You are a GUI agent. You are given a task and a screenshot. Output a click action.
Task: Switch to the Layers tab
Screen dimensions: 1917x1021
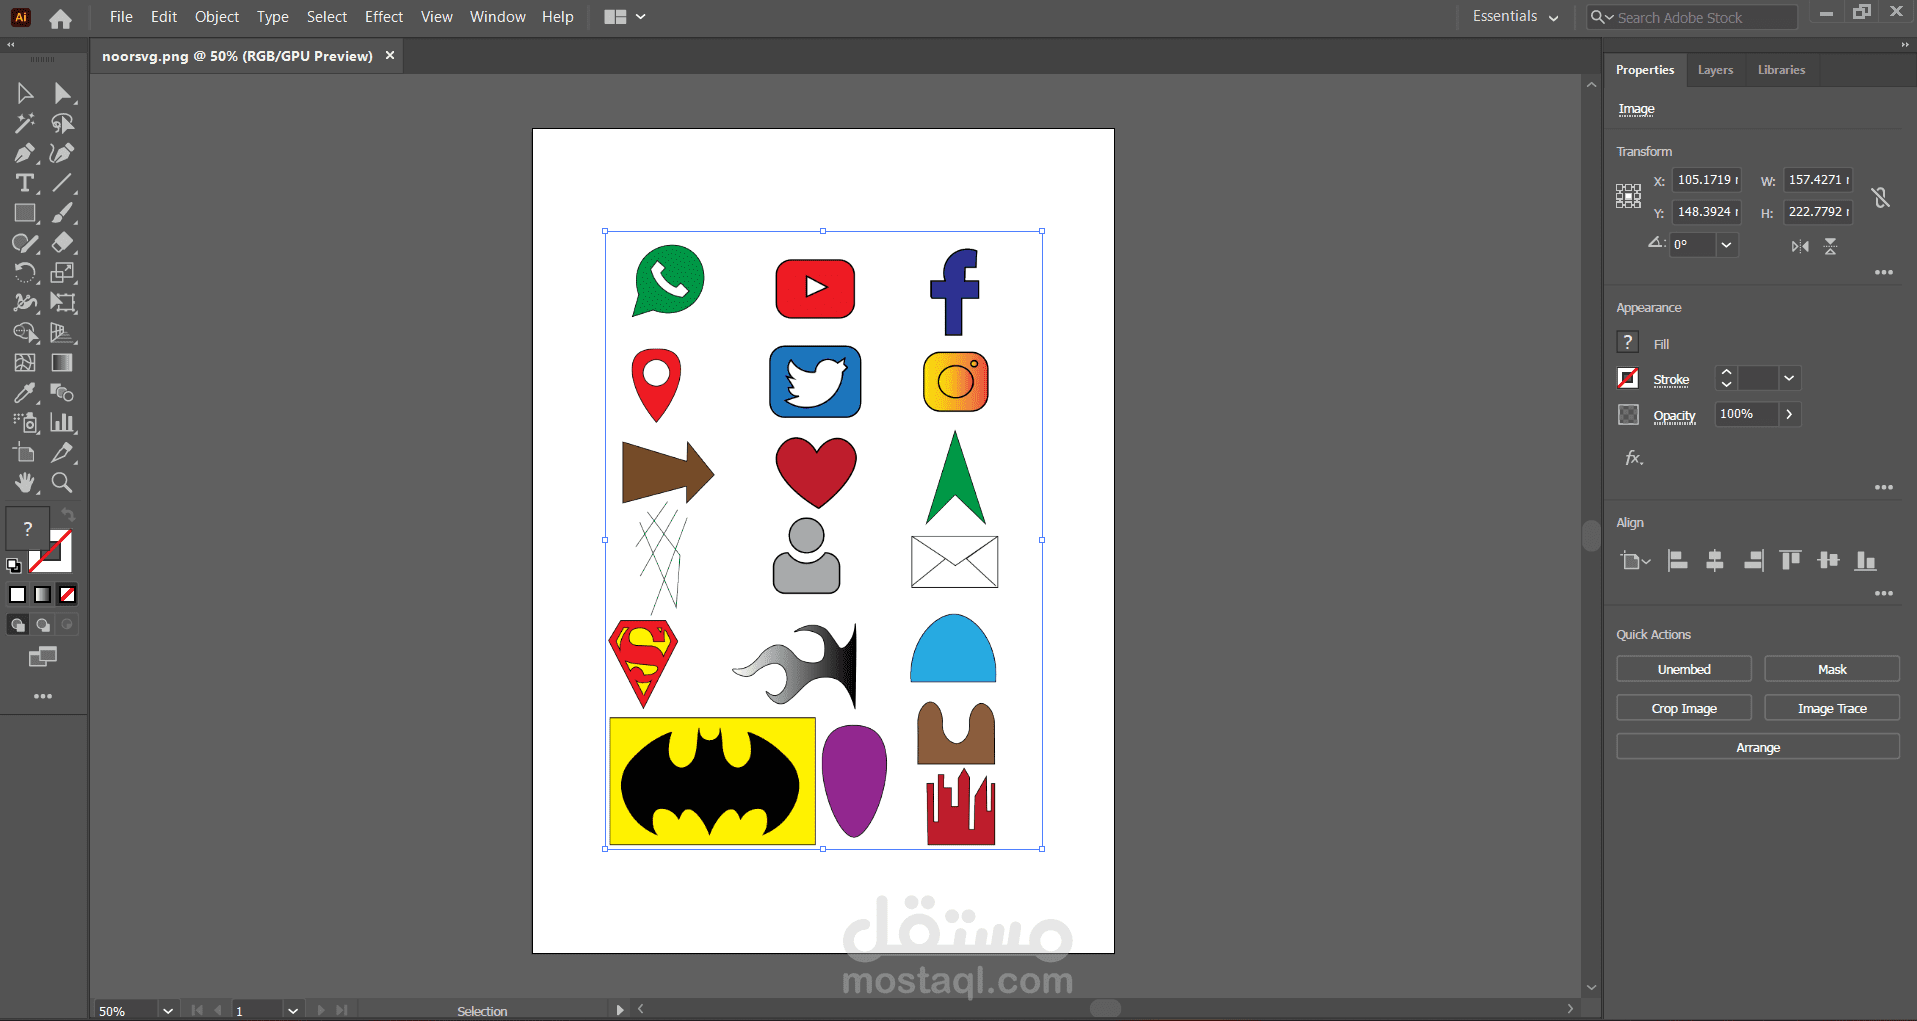pyautogui.click(x=1715, y=70)
